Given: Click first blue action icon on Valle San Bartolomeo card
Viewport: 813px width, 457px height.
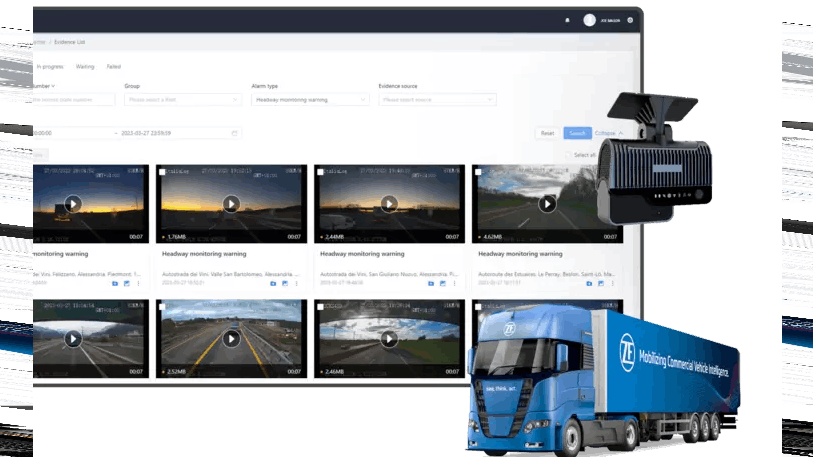Looking at the screenshot, I should coord(273,284).
